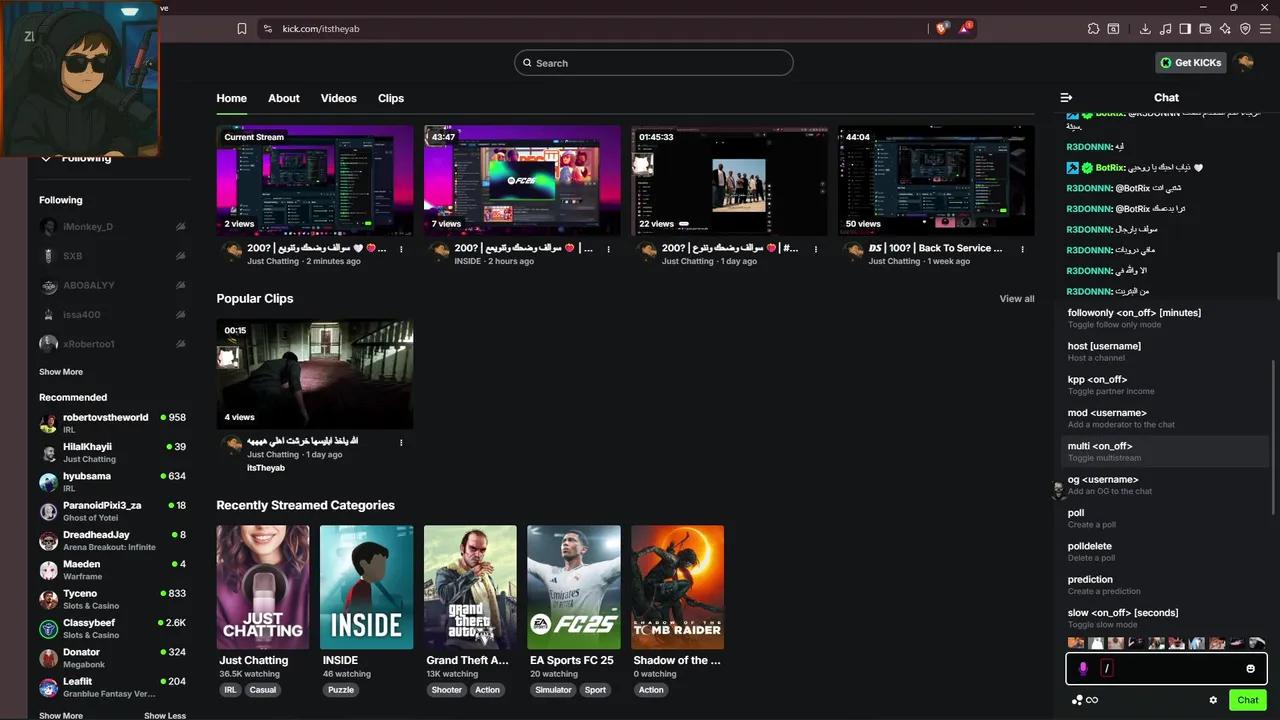Open the media control music note icon
This screenshot has height=720, width=1280.
[x=1165, y=29]
